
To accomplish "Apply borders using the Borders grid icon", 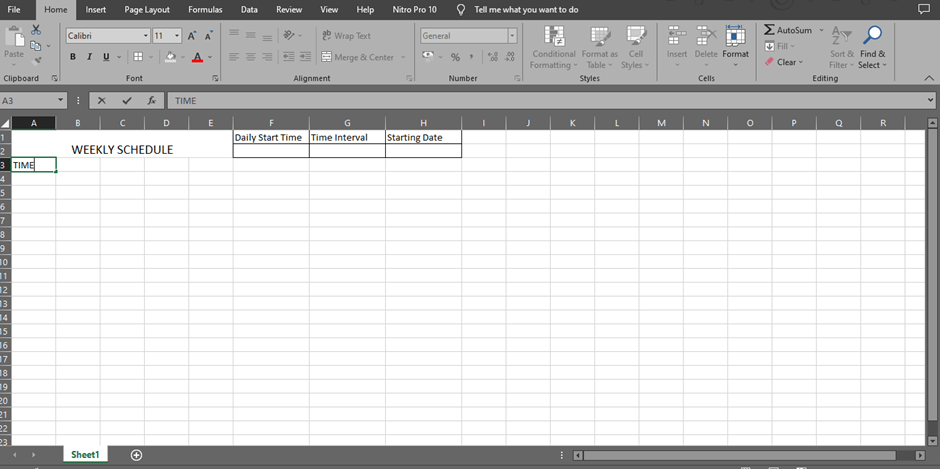I will 138,57.
